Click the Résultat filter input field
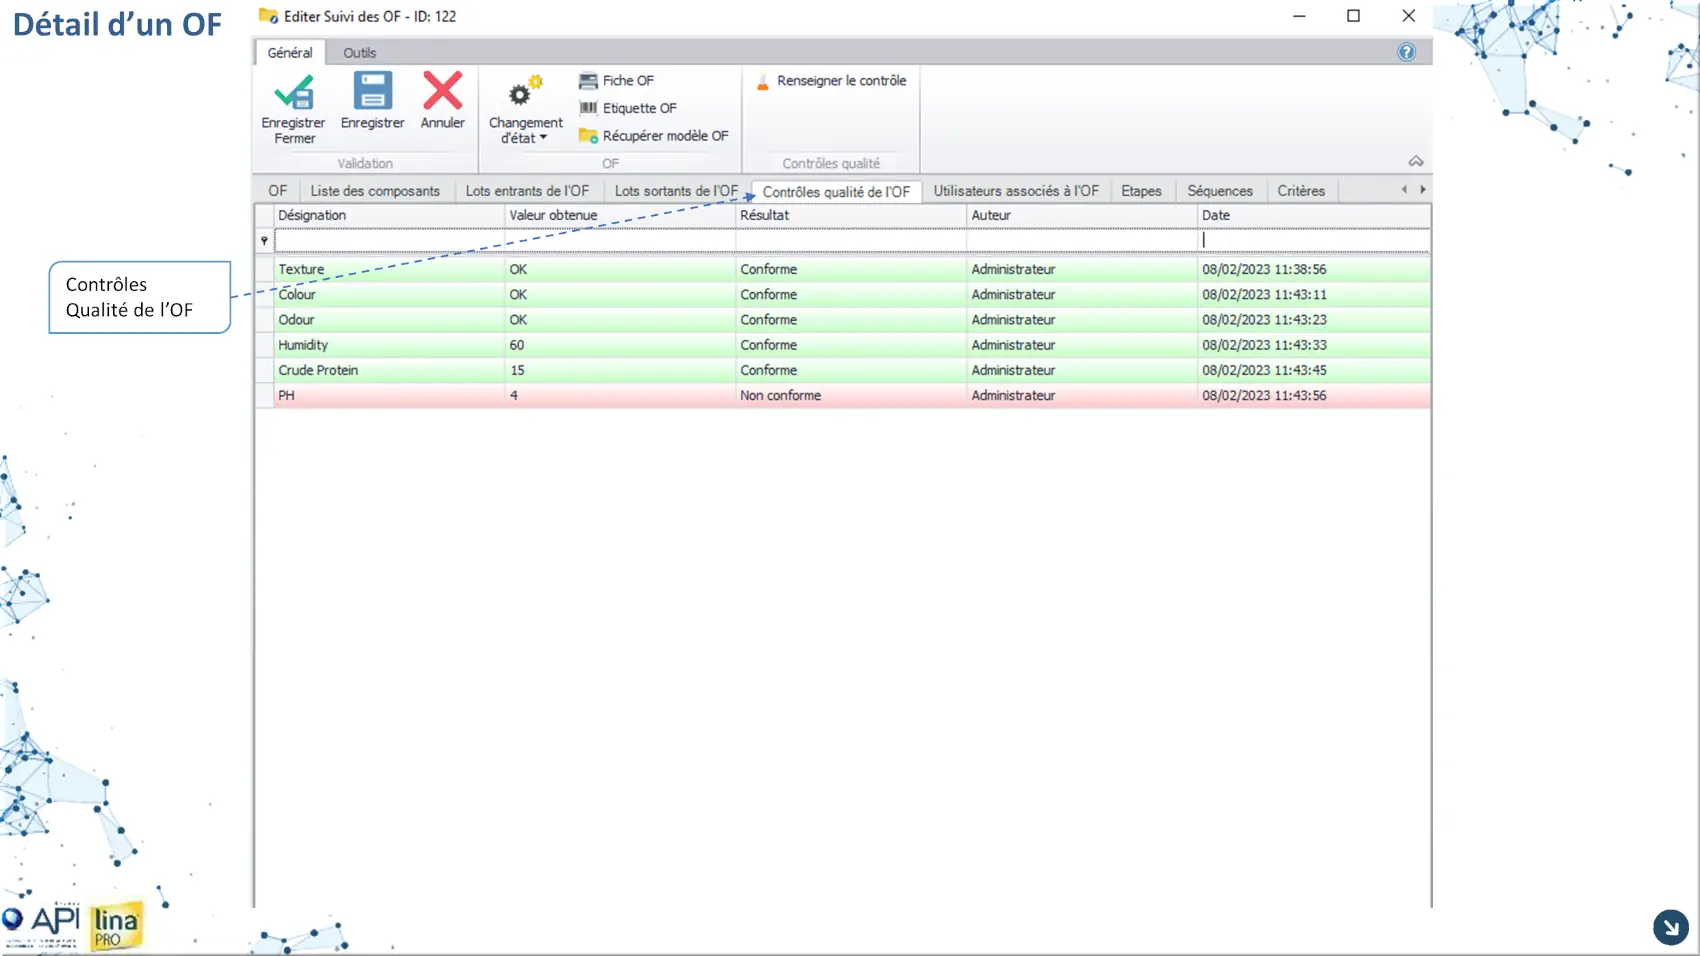This screenshot has width=1700, height=956. coord(851,240)
